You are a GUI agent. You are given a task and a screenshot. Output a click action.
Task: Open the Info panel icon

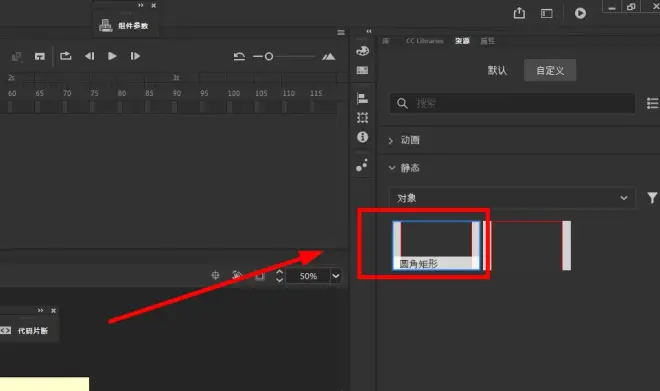[x=362, y=137]
